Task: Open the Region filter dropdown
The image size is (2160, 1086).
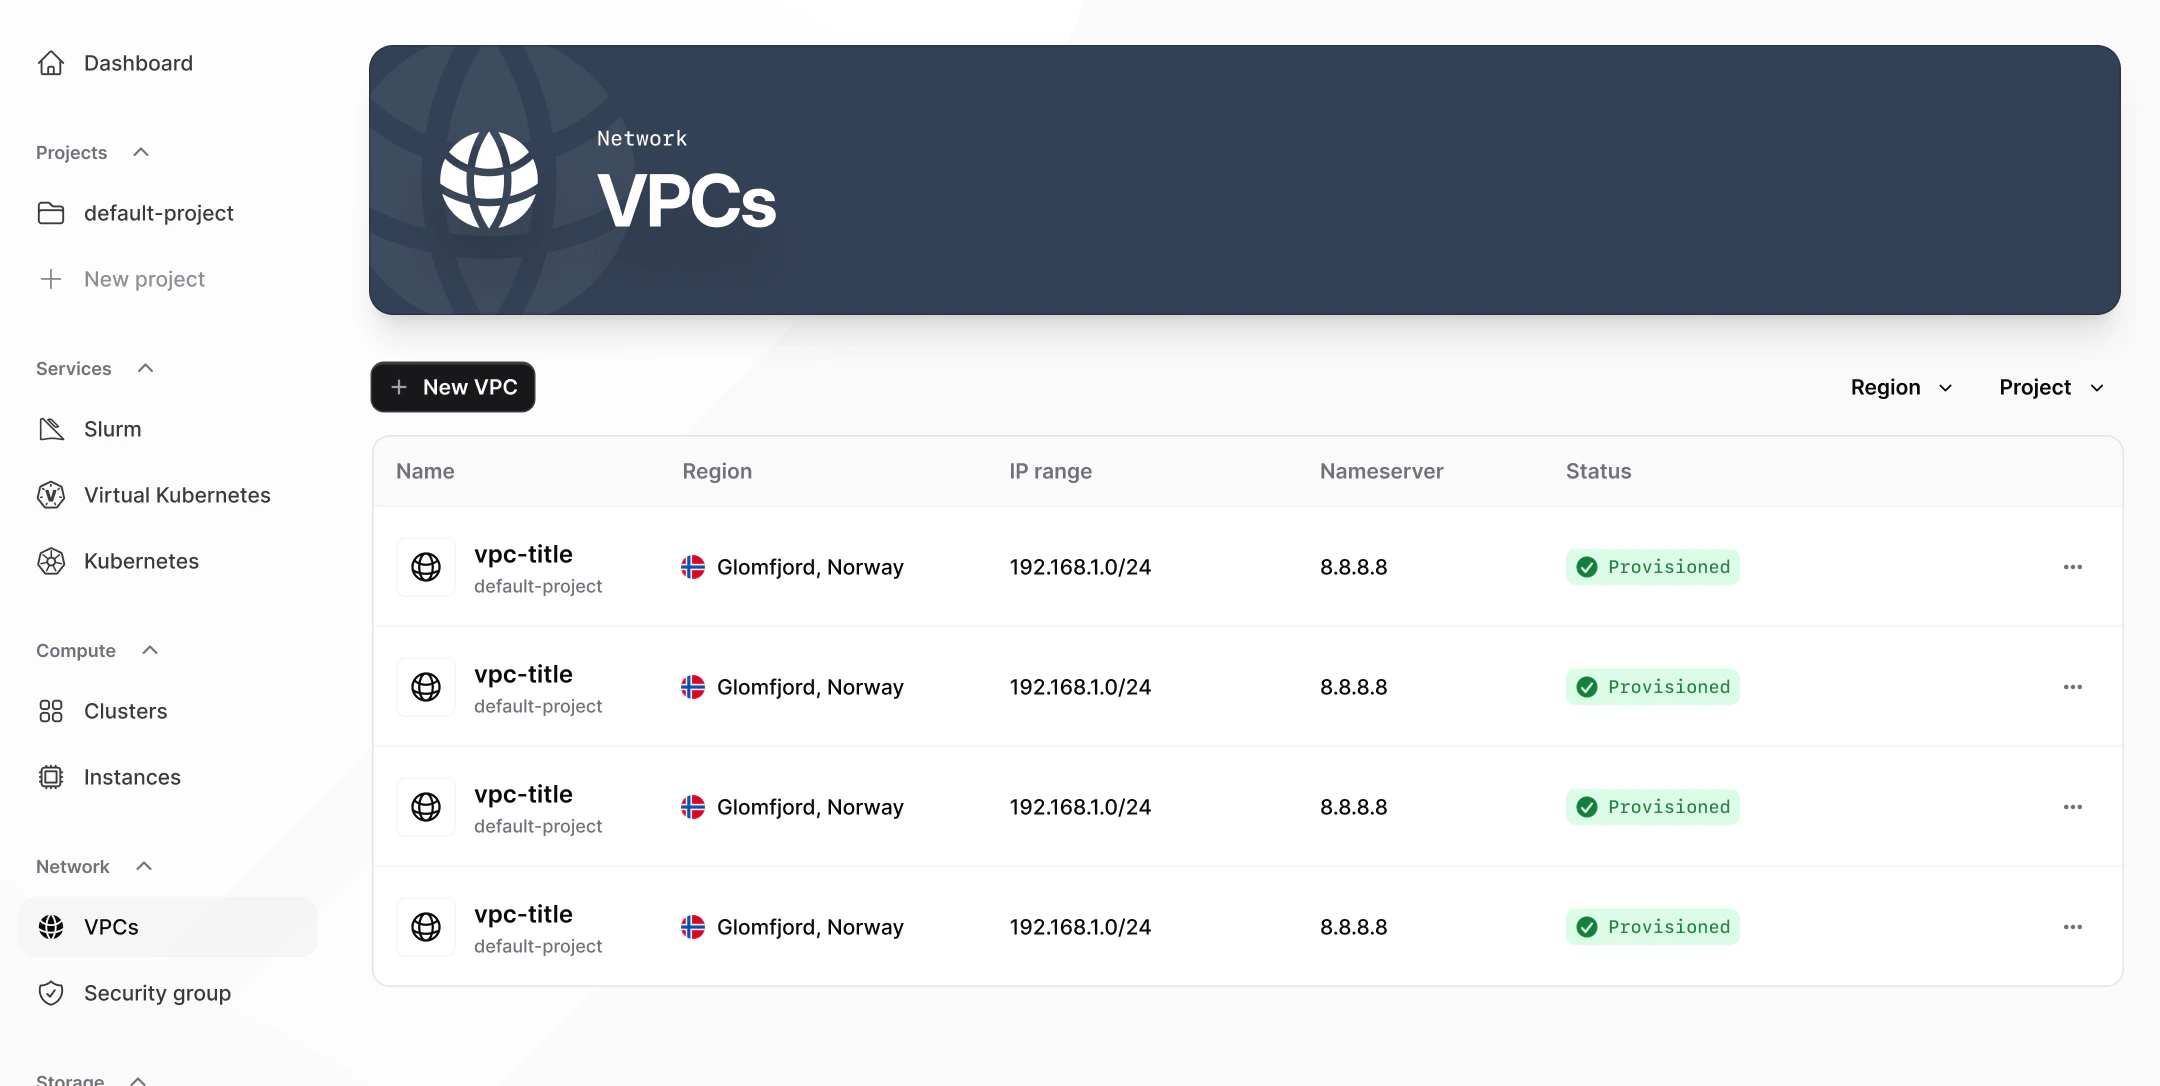Action: point(1899,387)
